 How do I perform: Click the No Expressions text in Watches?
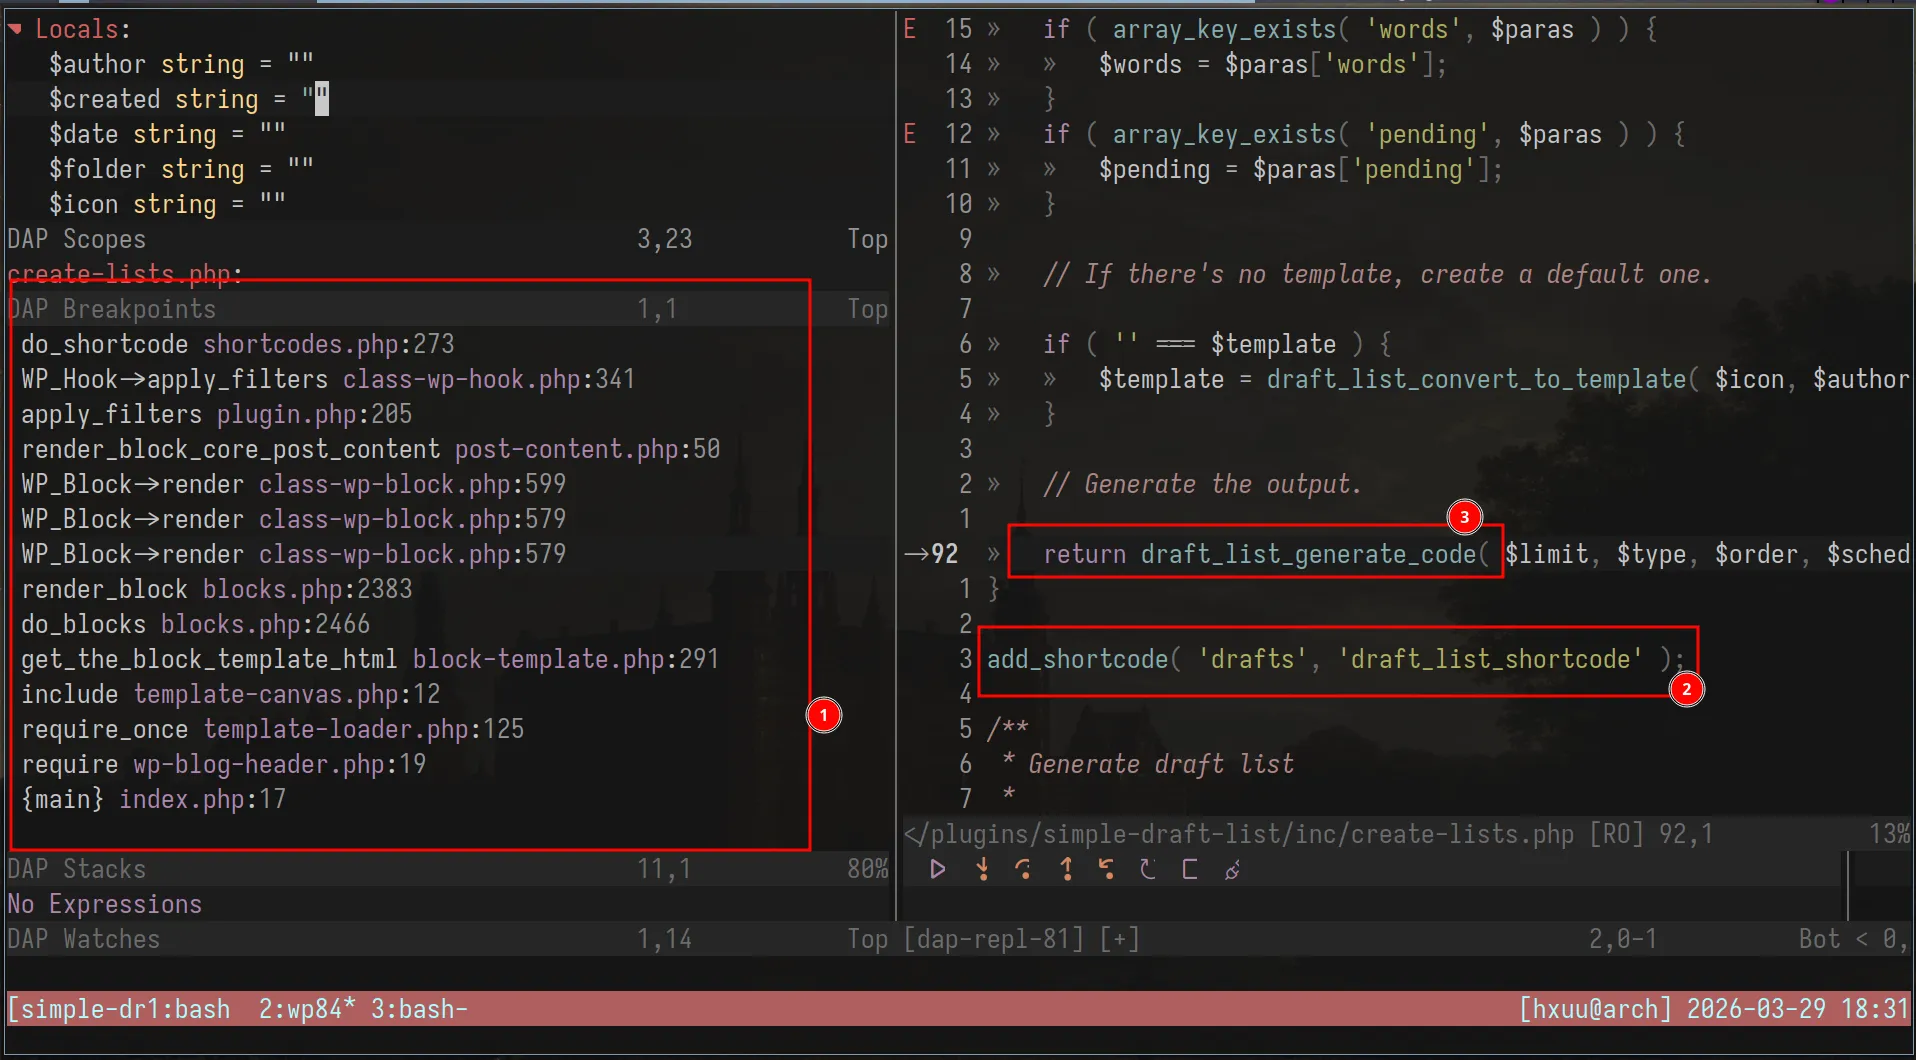105,904
